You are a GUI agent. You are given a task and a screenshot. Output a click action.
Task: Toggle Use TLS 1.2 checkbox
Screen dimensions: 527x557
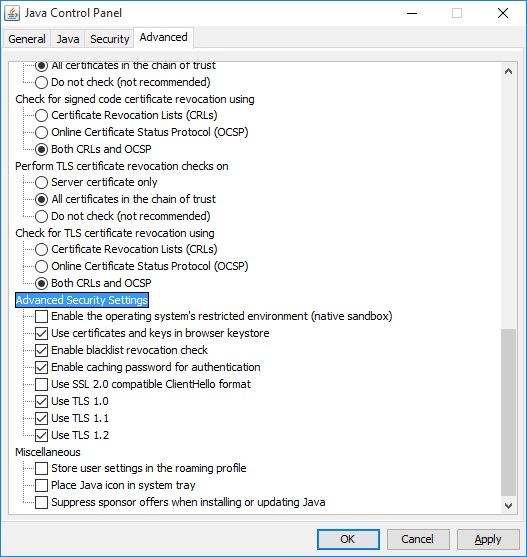(x=42, y=435)
